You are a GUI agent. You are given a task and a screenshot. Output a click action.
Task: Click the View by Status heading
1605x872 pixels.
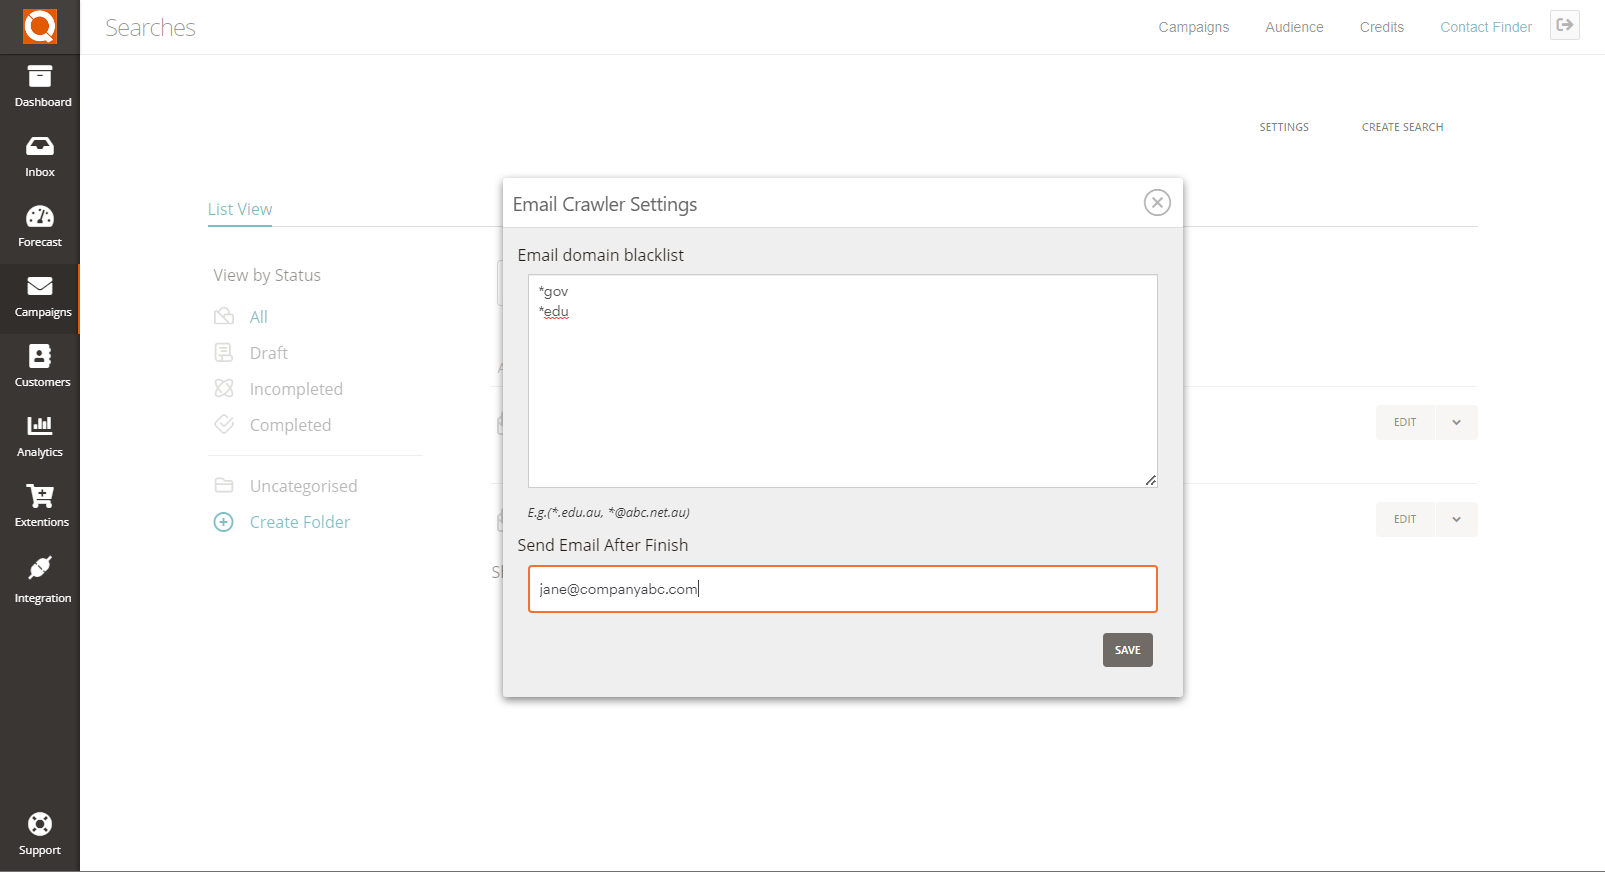point(267,275)
